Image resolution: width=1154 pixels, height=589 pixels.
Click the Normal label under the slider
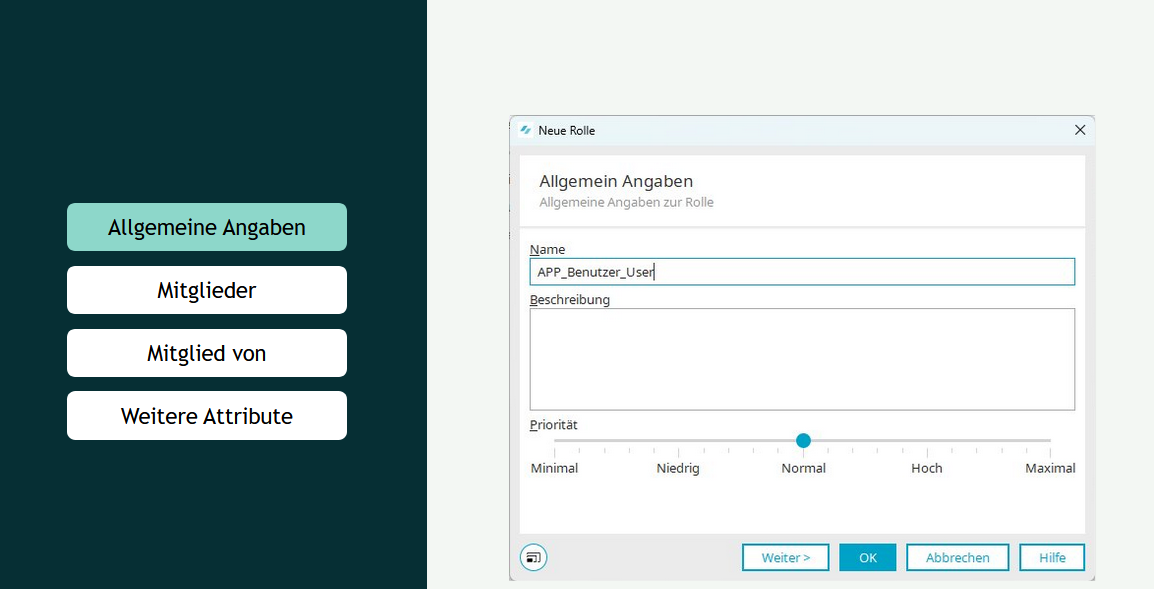click(803, 468)
